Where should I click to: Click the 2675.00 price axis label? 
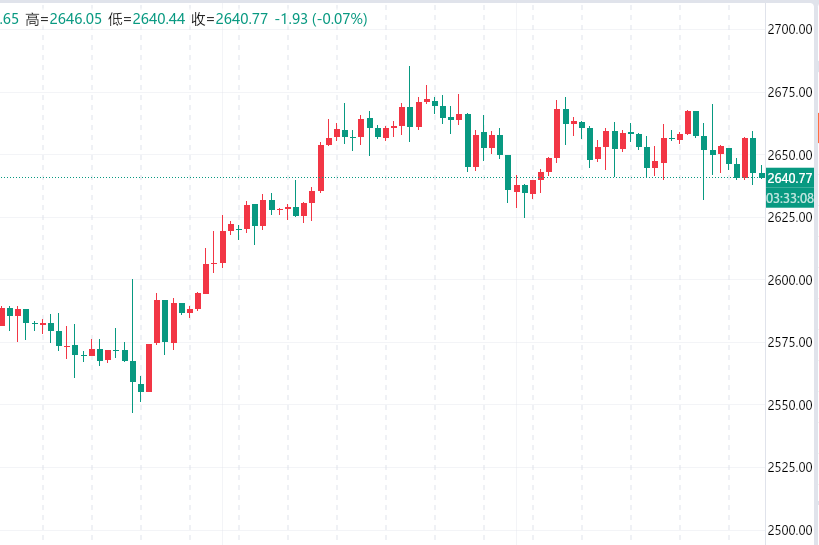tap(790, 92)
